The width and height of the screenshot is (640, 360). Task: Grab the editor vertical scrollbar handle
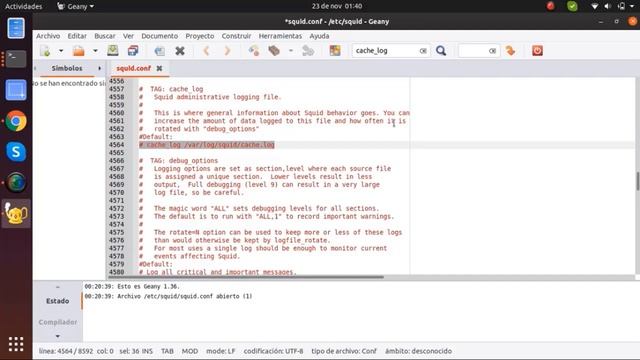tap(637, 181)
